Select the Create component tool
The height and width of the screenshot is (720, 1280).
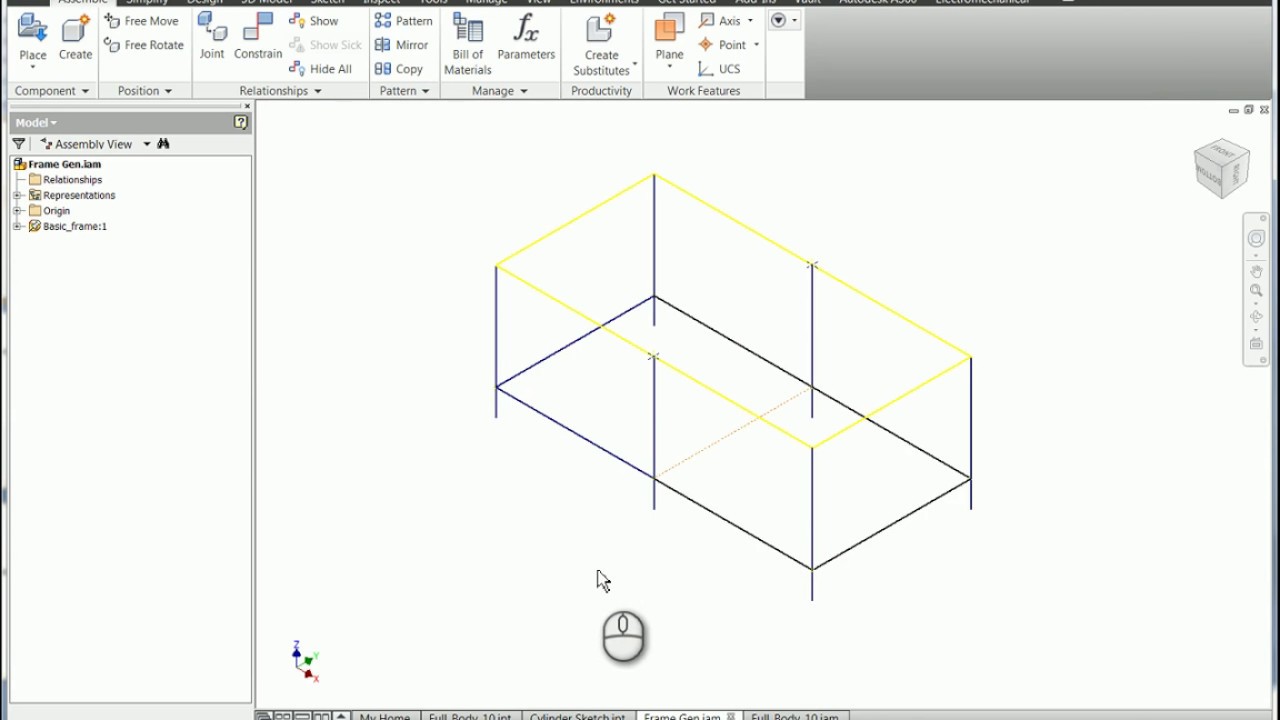tap(75, 36)
